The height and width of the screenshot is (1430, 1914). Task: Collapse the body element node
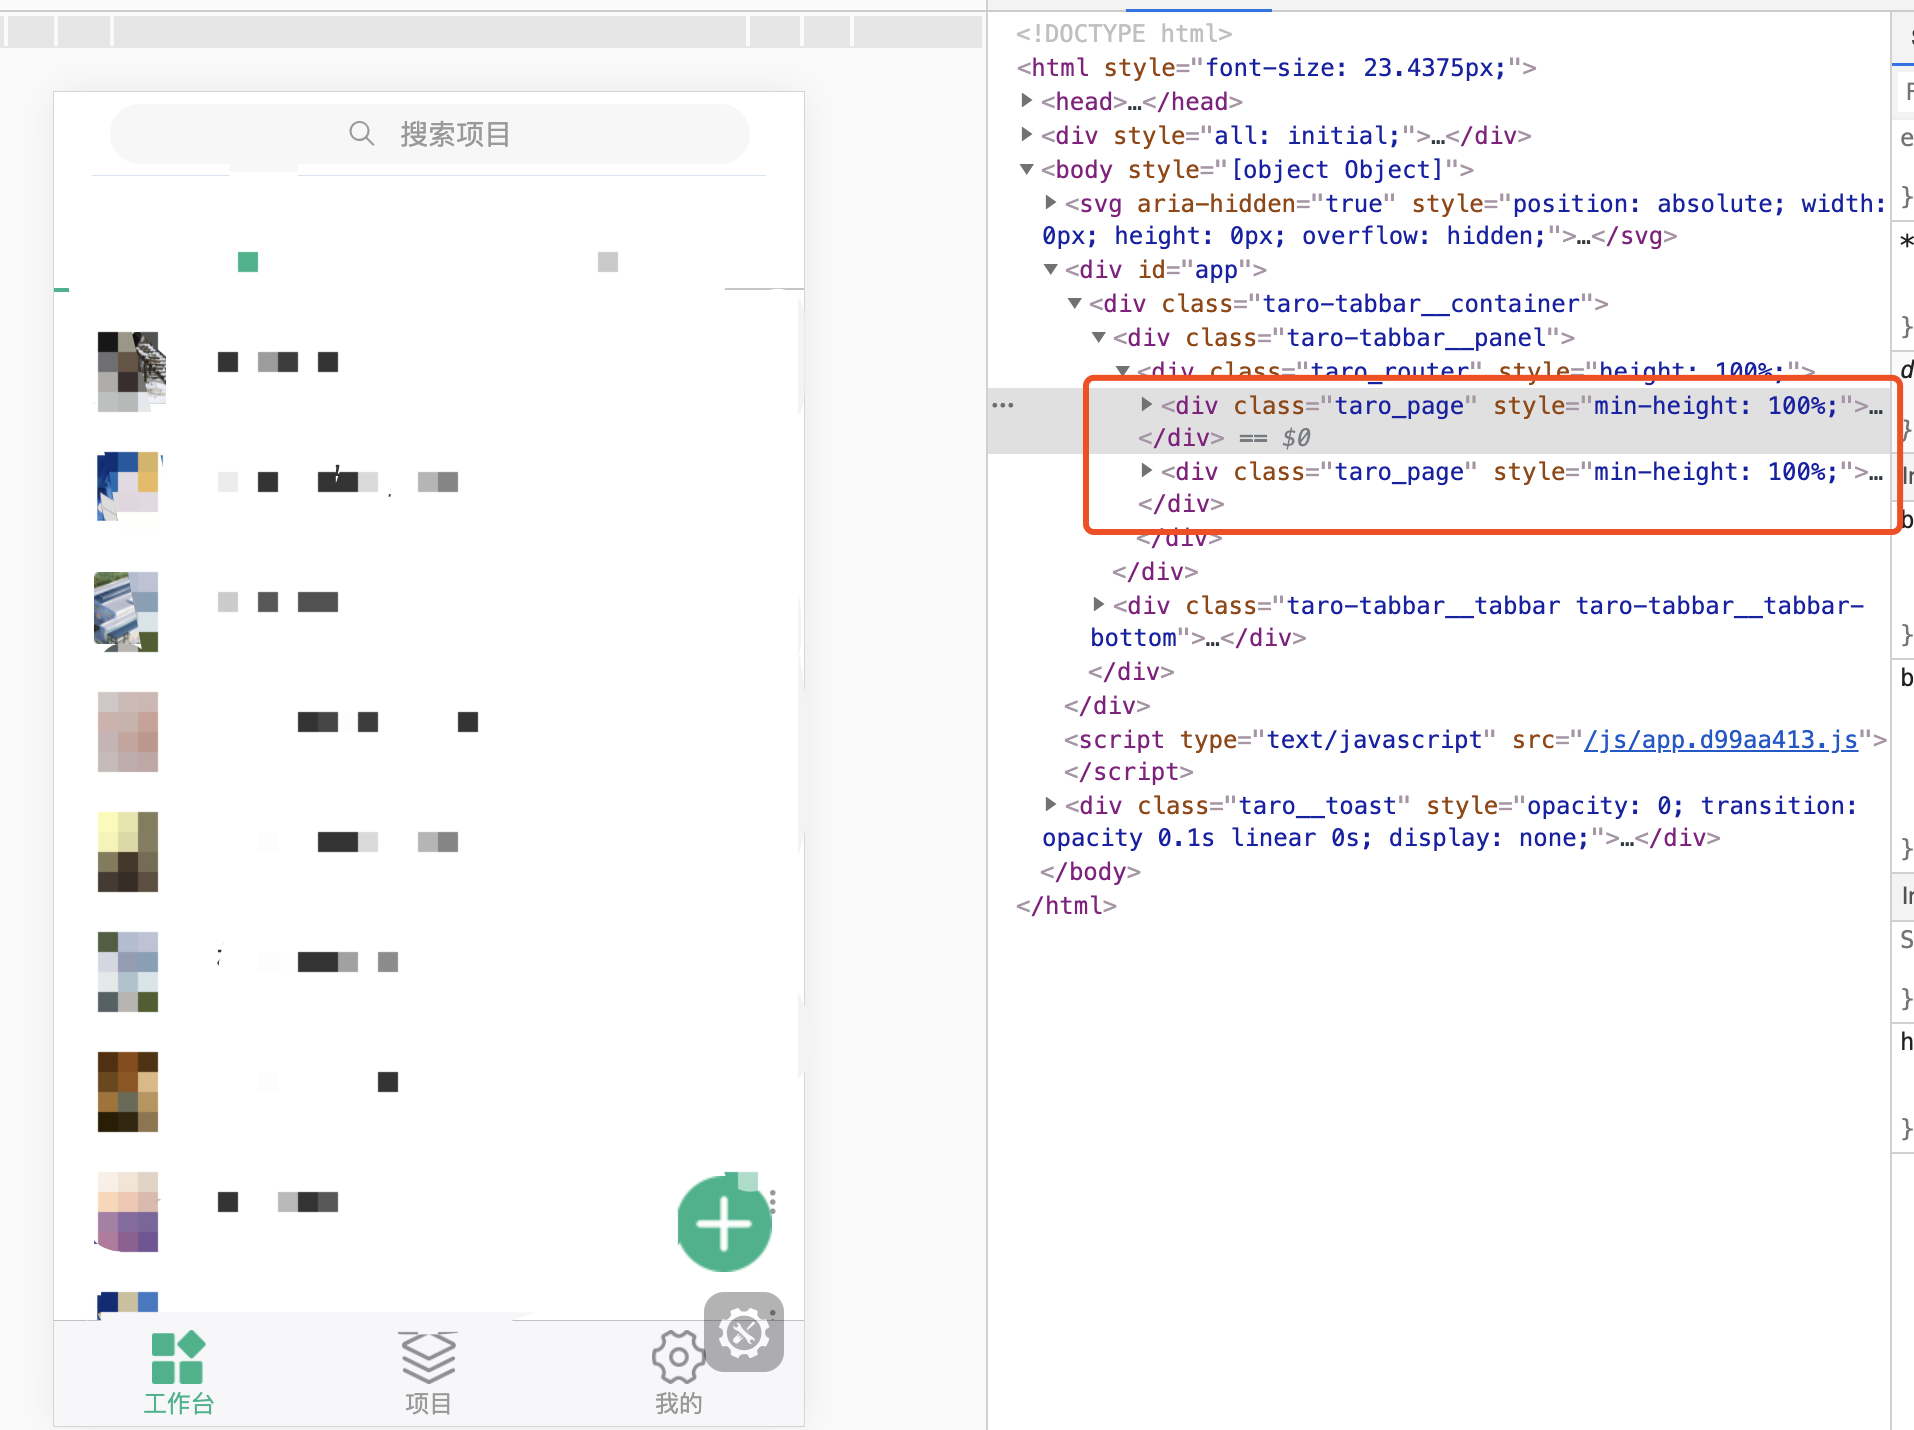pyautogui.click(x=1026, y=169)
